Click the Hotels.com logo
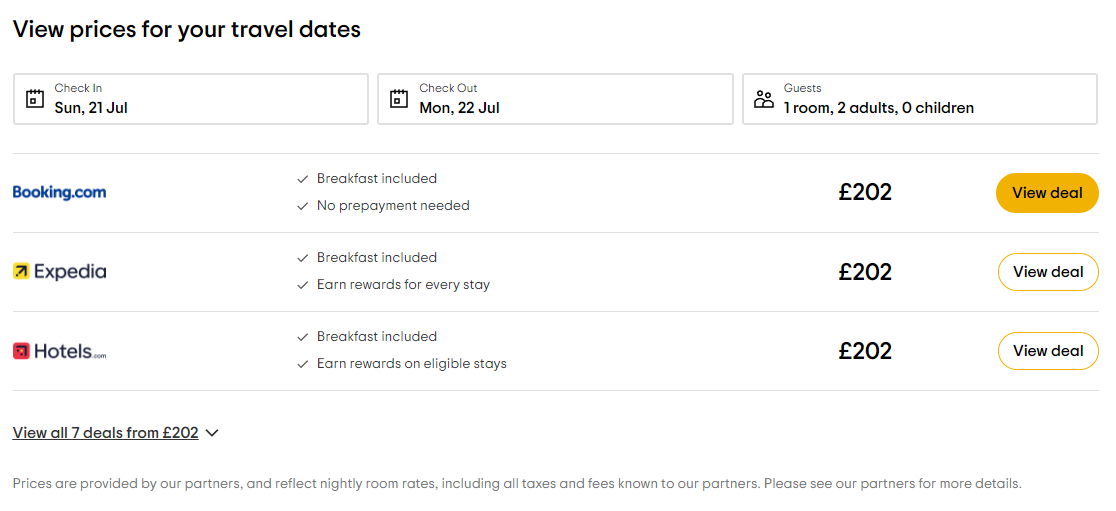Image resolution: width=1116 pixels, height=511 pixels. click(x=59, y=351)
